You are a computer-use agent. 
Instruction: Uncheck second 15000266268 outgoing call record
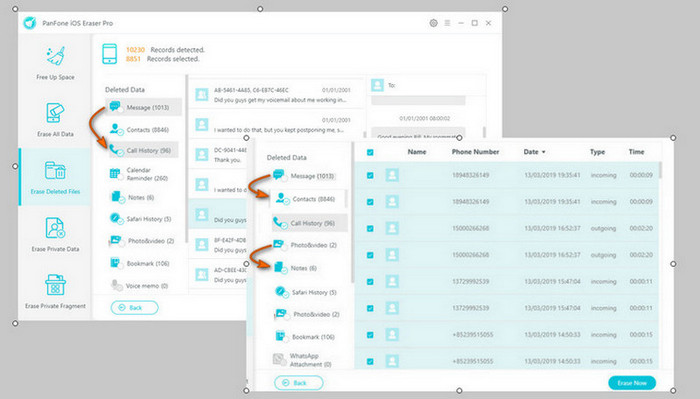pyautogui.click(x=370, y=255)
